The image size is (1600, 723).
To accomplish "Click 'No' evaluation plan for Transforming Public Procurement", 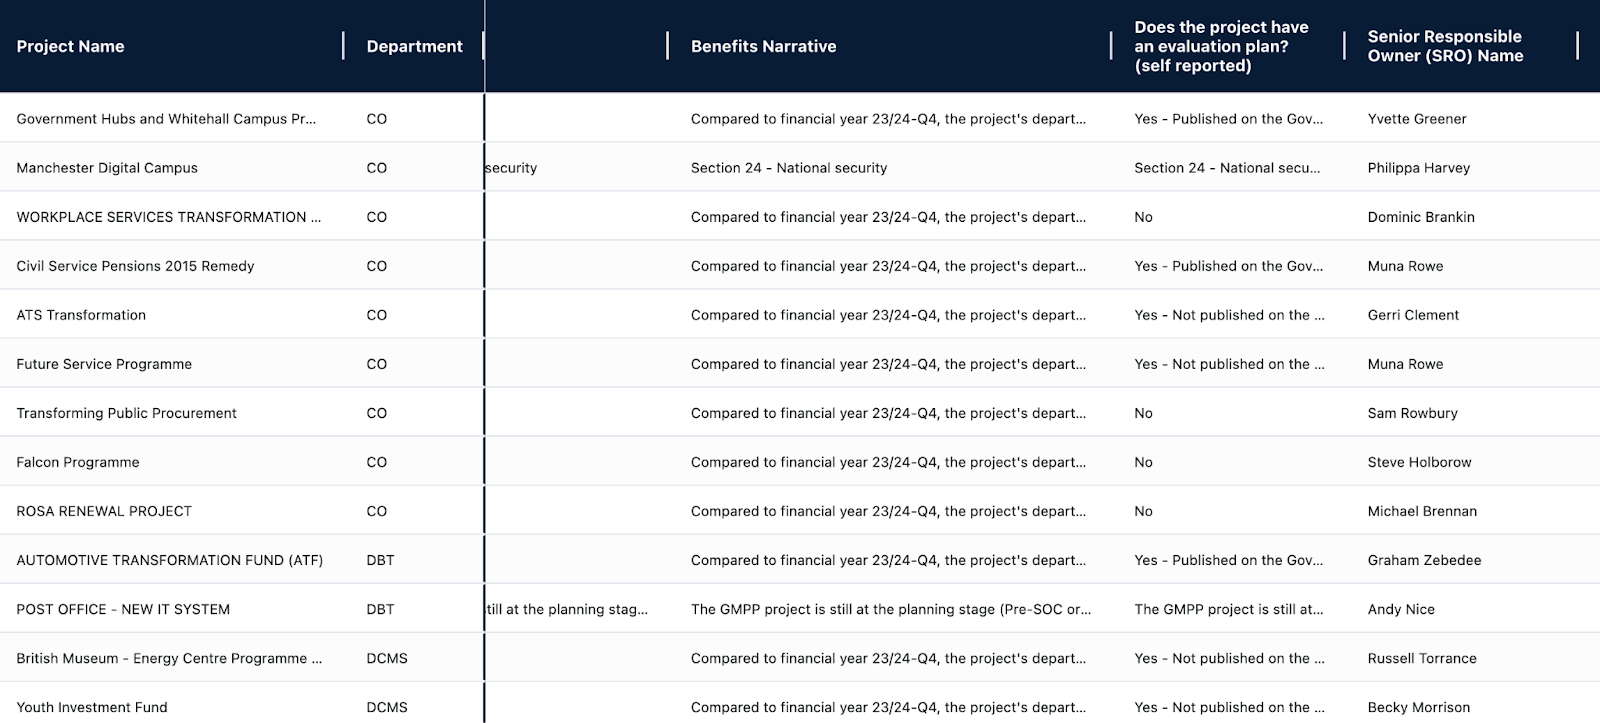I will tap(1143, 413).
